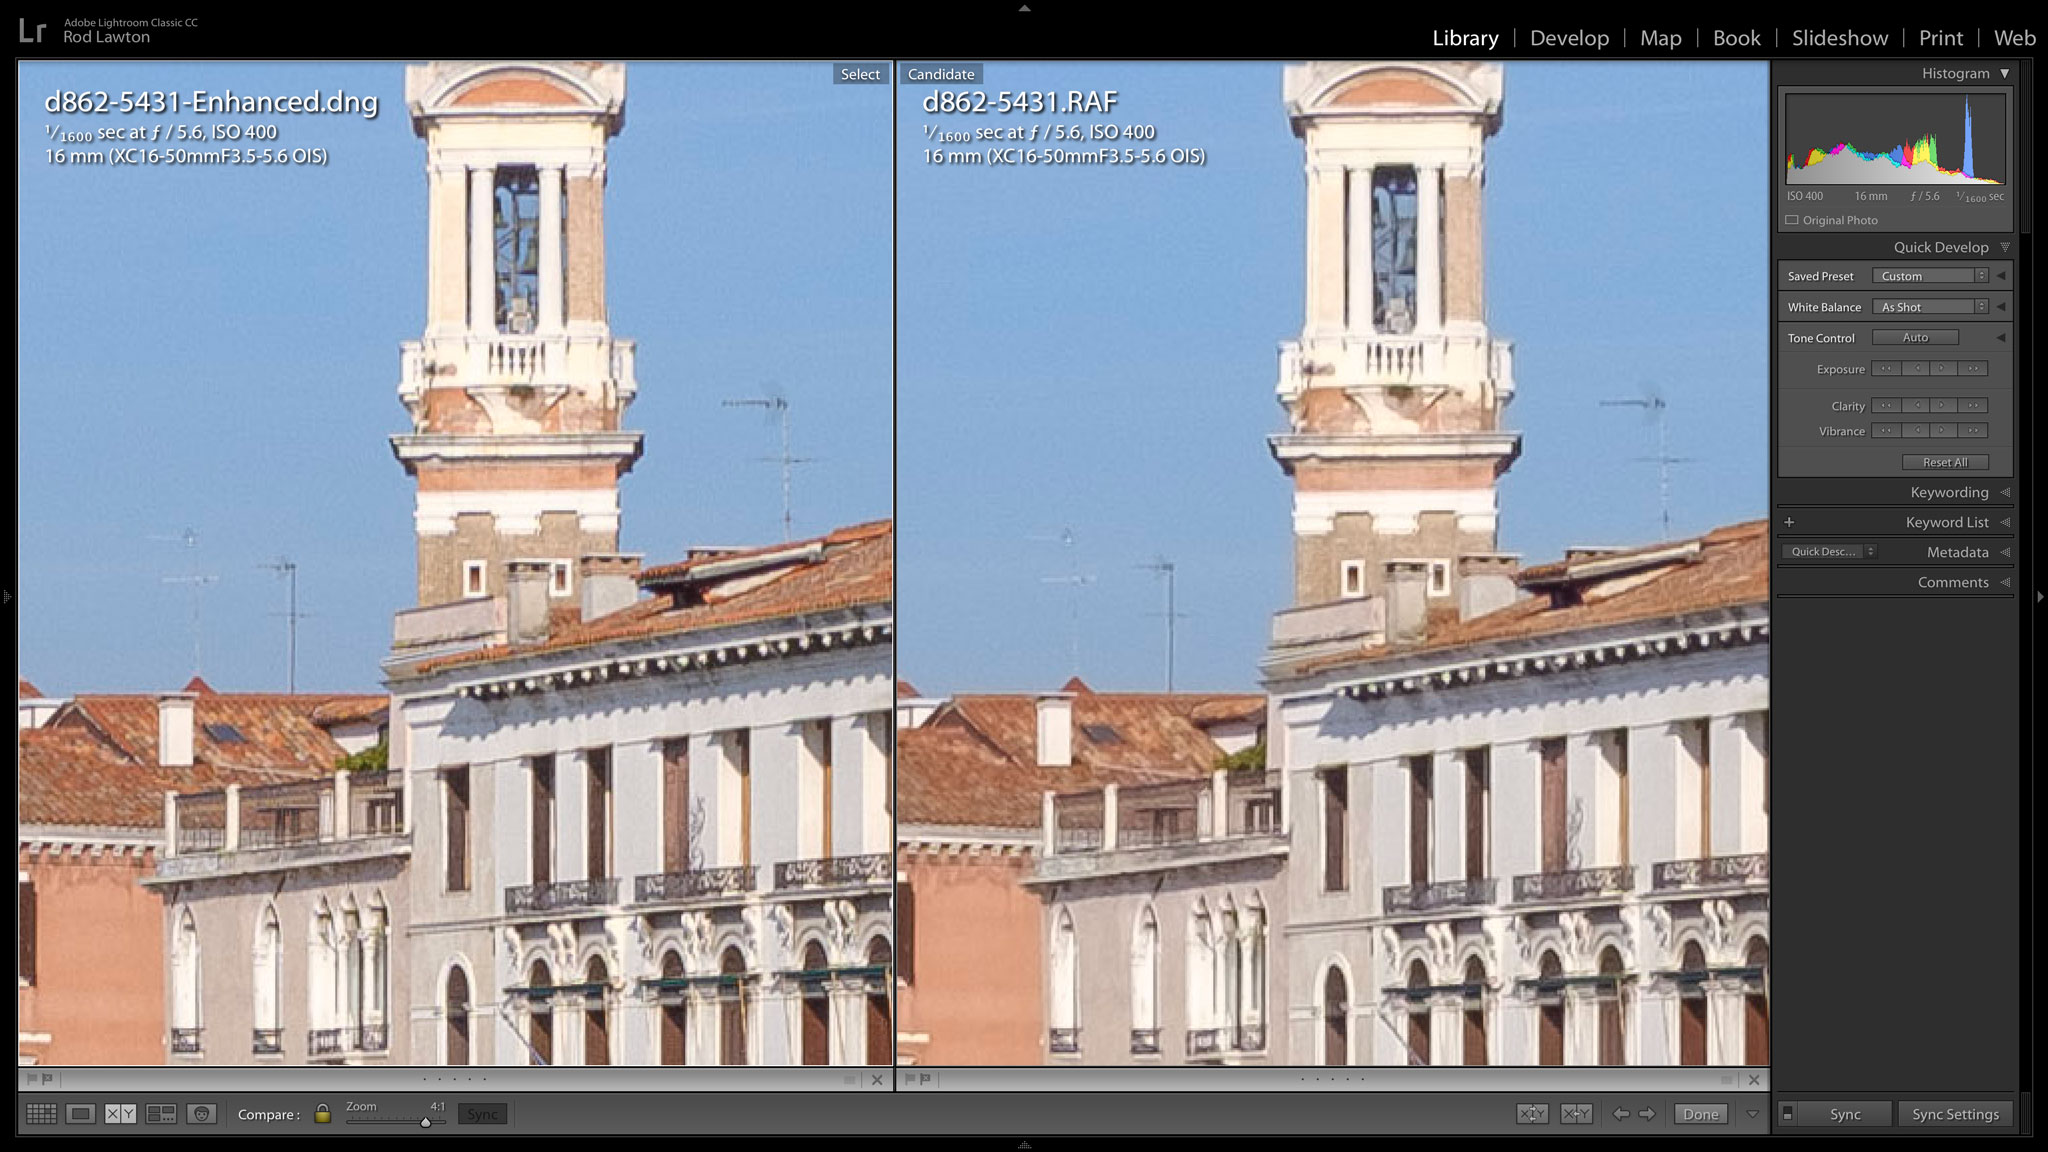
Task: Click the Library module tab
Action: (x=1464, y=37)
